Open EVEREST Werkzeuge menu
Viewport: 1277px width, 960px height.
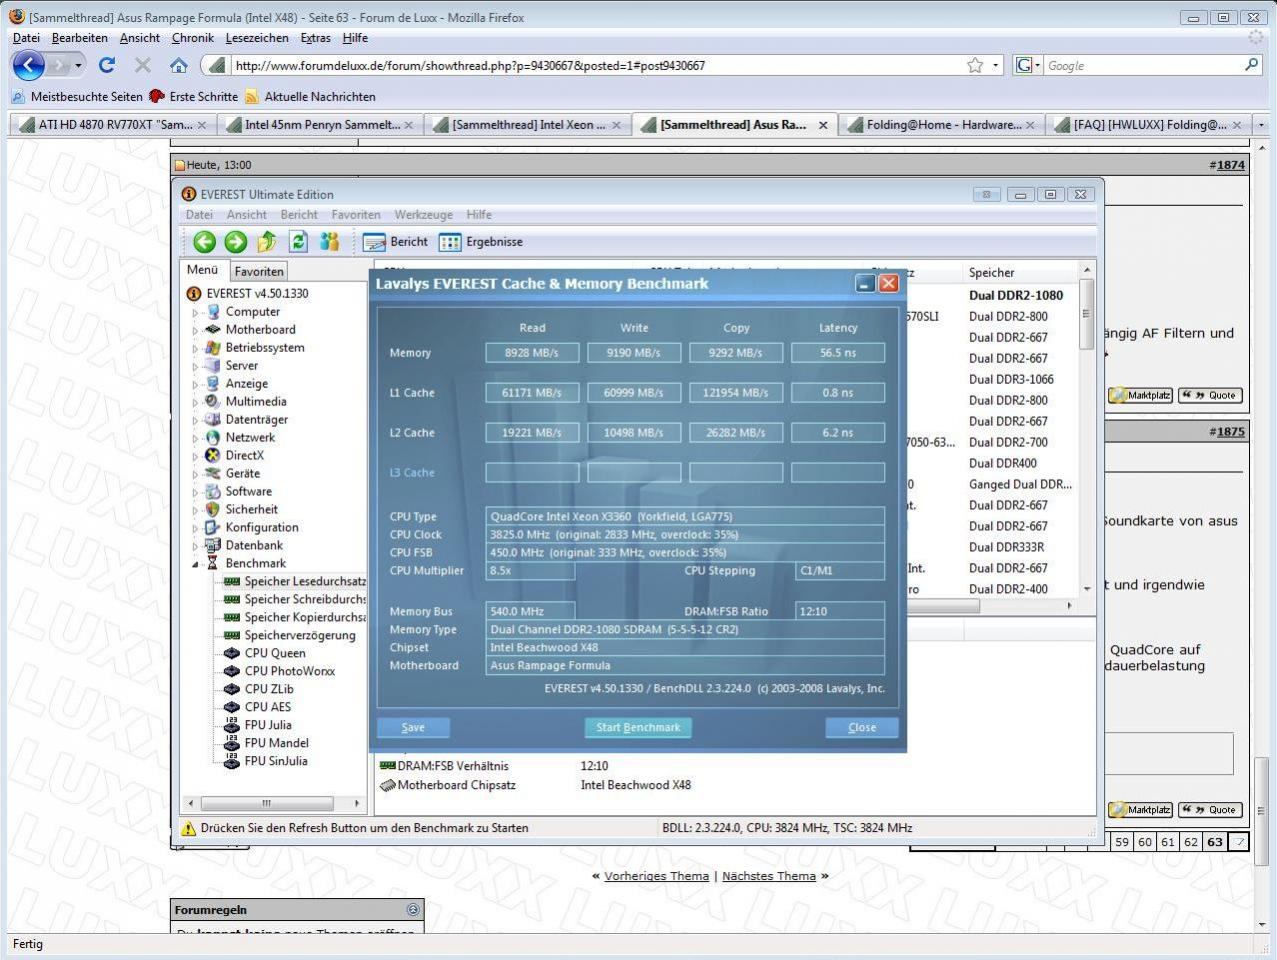point(423,215)
